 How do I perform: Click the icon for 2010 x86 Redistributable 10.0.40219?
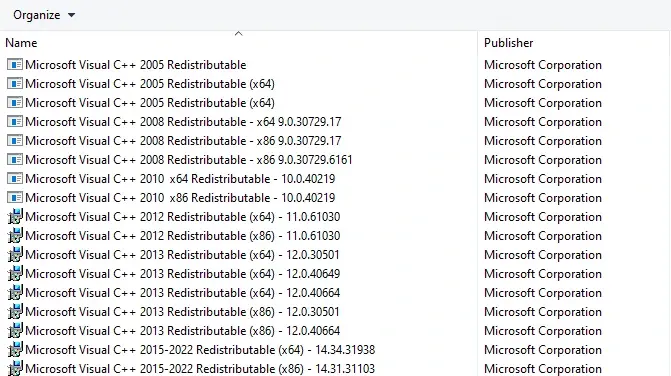[15, 198]
